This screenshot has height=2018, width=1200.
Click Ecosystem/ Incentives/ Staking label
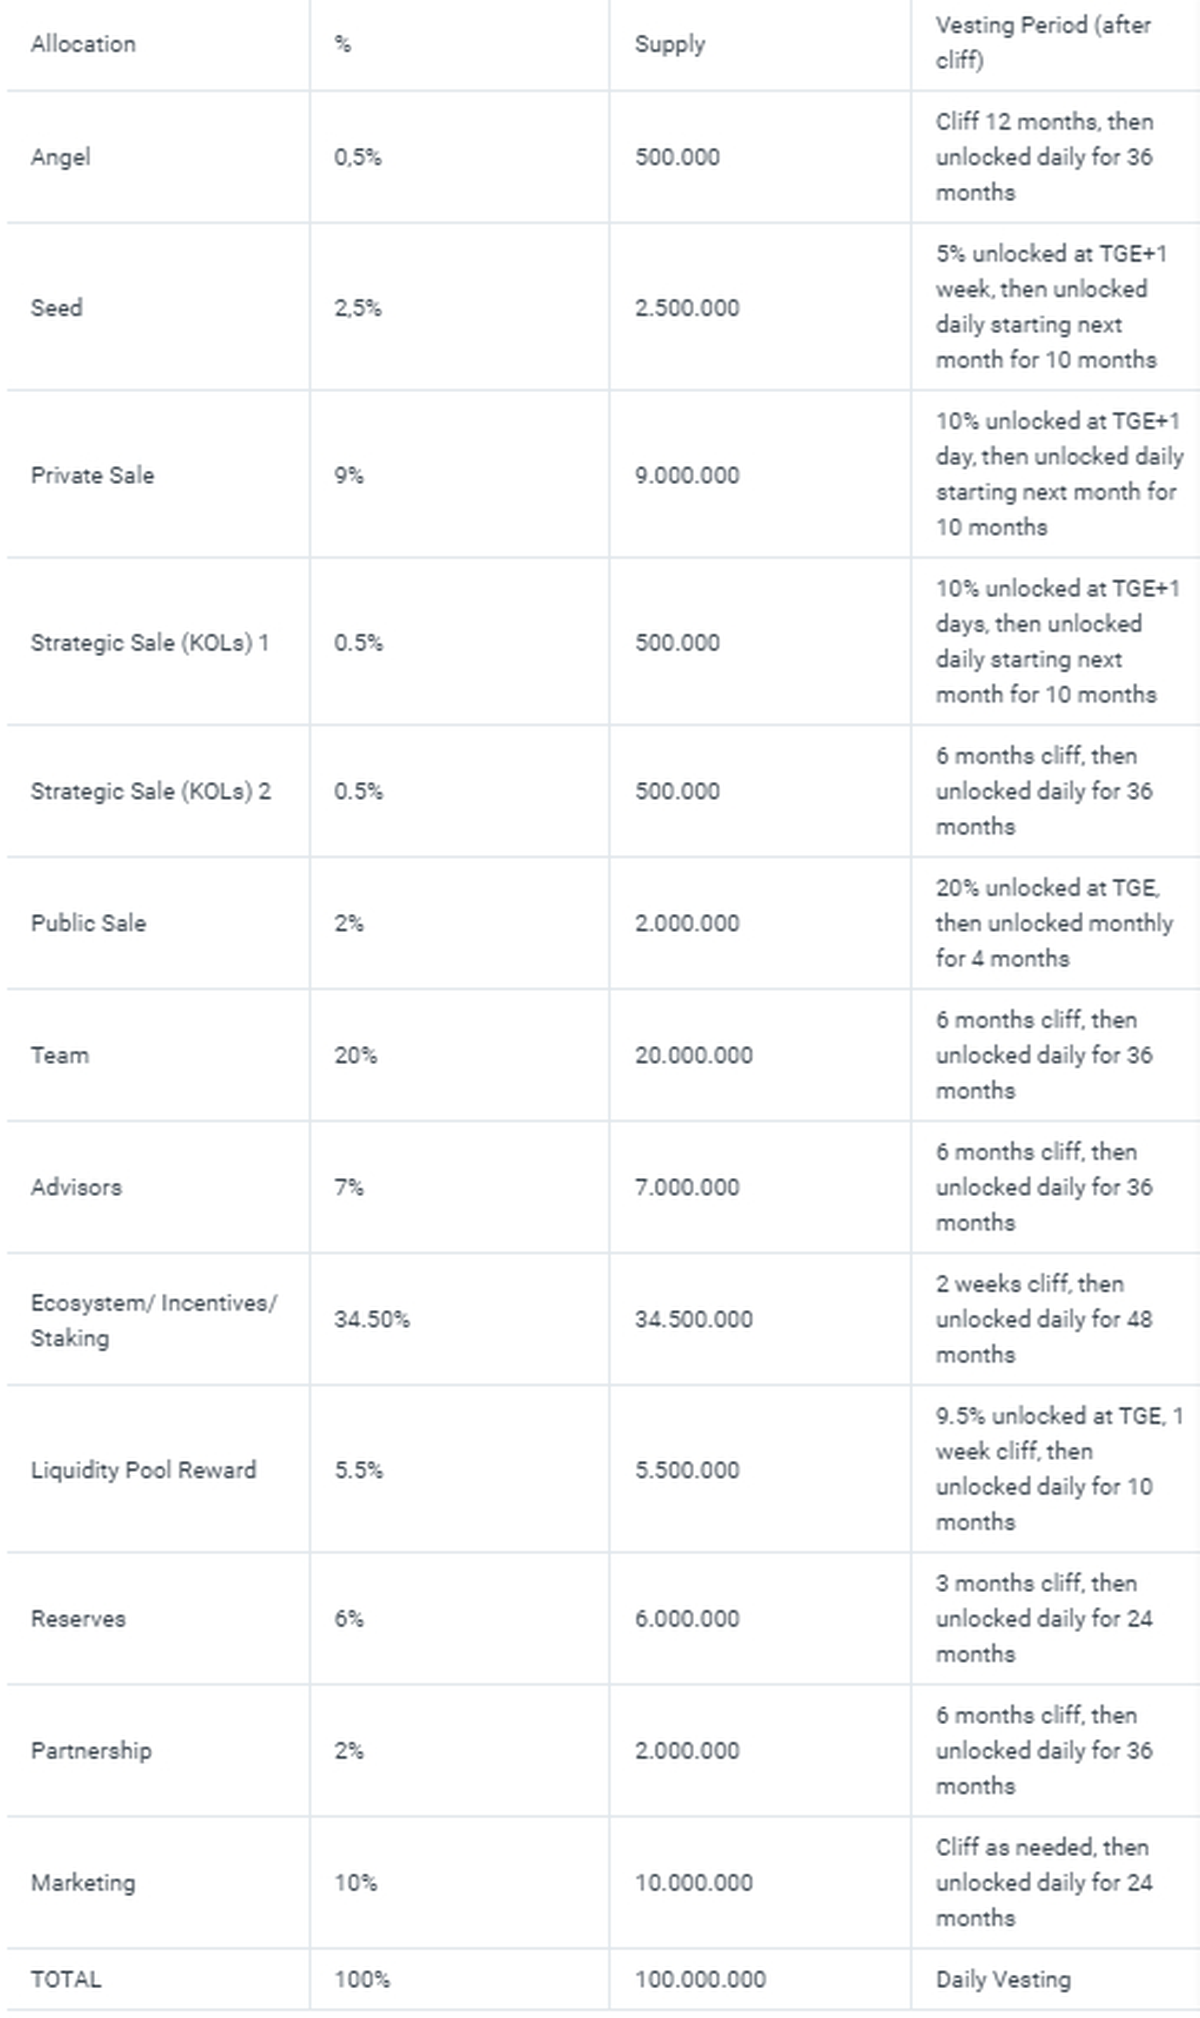click(154, 1320)
